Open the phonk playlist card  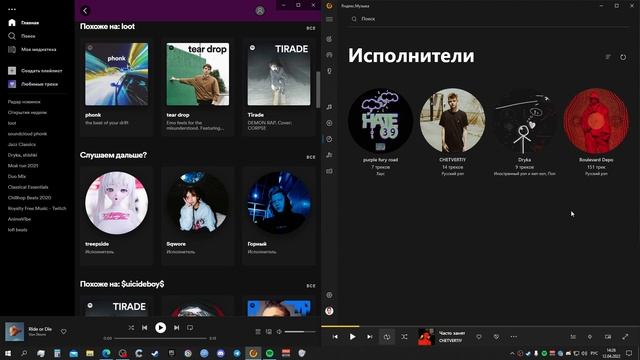point(116,87)
